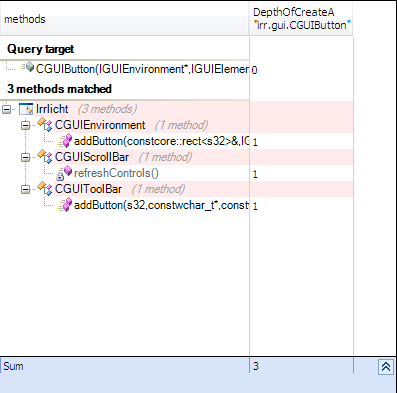Screen dimensions: 397x393
Task: Click the Sum total value 3
Action: (256, 366)
